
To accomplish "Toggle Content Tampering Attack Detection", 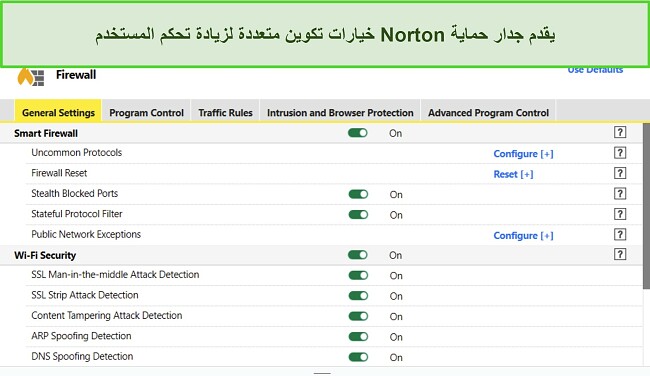I will [x=358, y=316].
